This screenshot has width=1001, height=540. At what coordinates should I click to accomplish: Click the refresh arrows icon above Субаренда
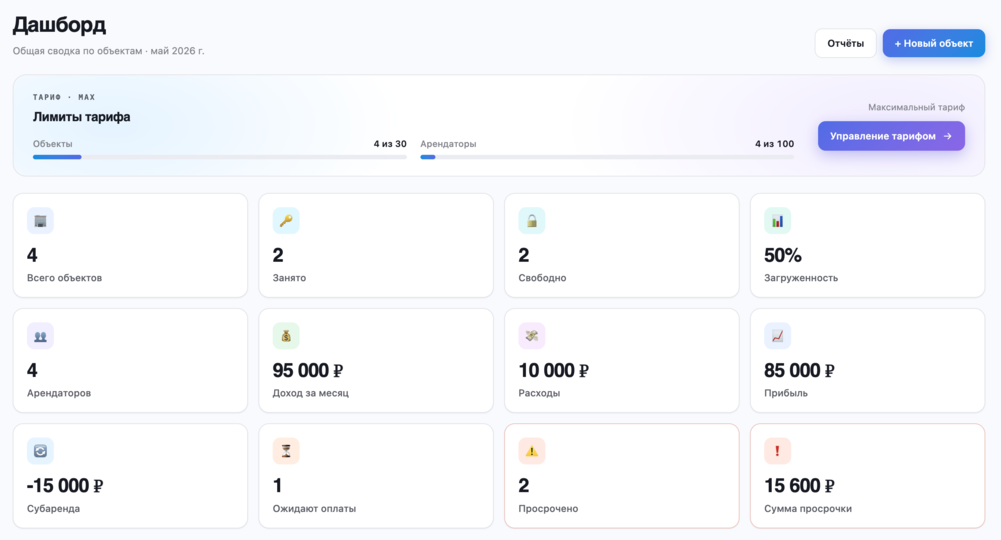click(40, 451)
